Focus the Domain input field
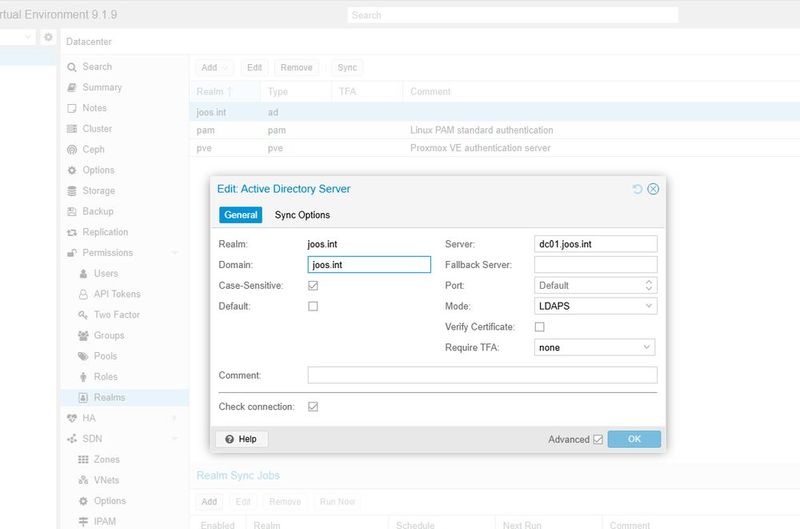The width and height of the screenshot is (800, 529). point(369,265)
